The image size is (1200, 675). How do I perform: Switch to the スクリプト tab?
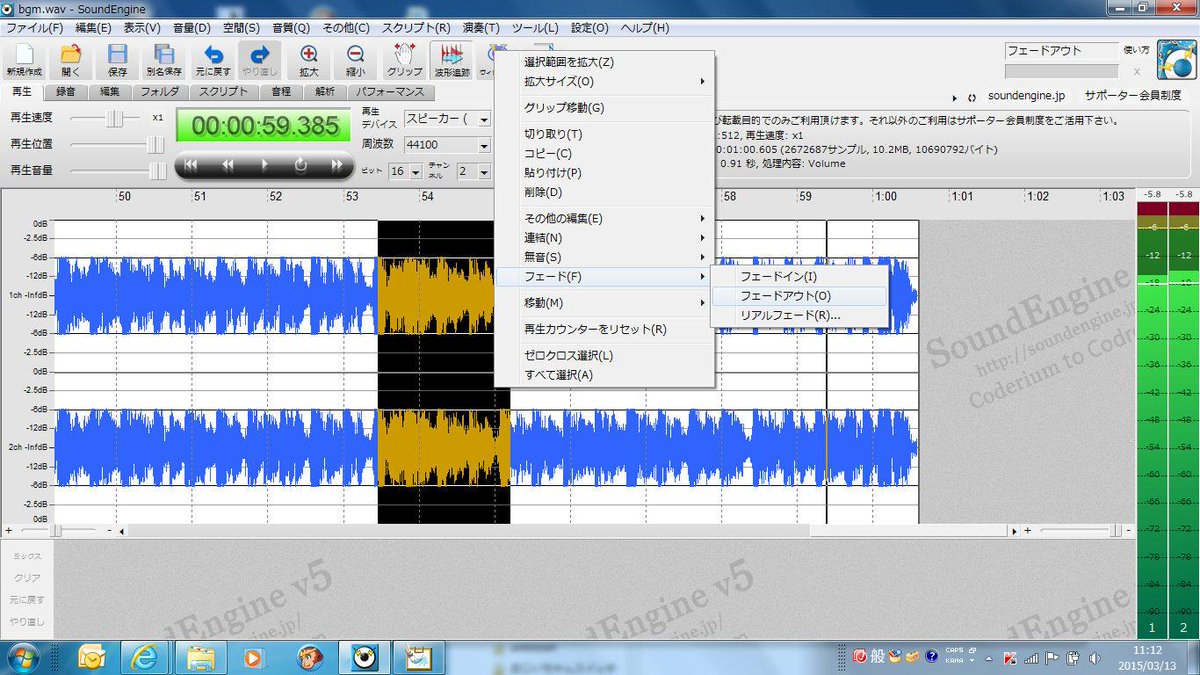click(x=224, y=92)
